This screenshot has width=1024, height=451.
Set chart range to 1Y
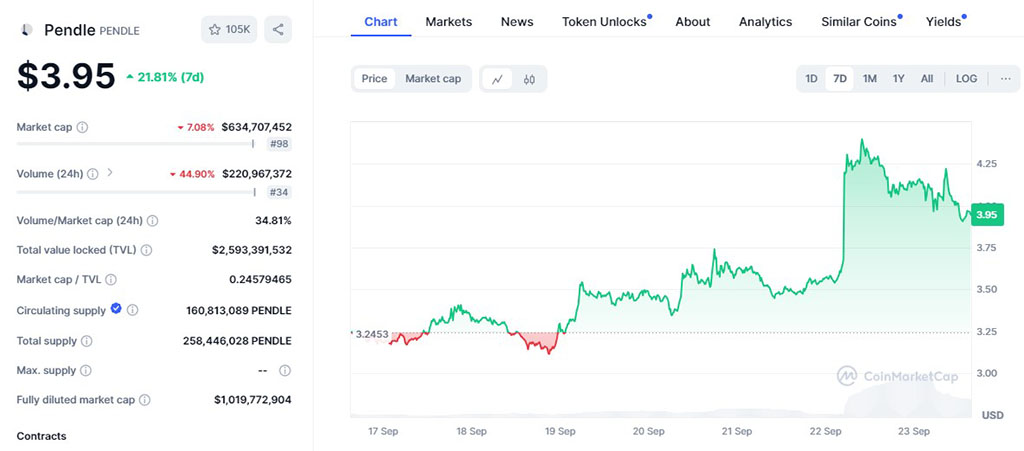pos(899,79)
